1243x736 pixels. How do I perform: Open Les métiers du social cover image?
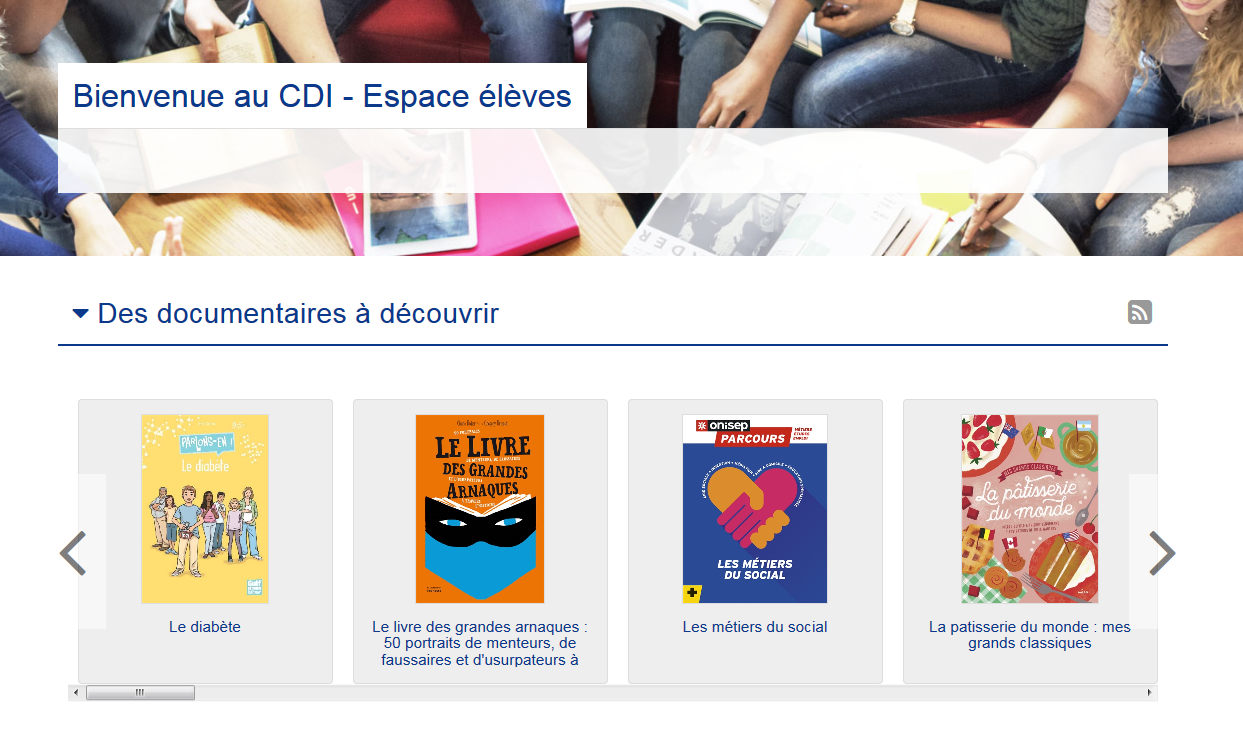click(755, 509)
